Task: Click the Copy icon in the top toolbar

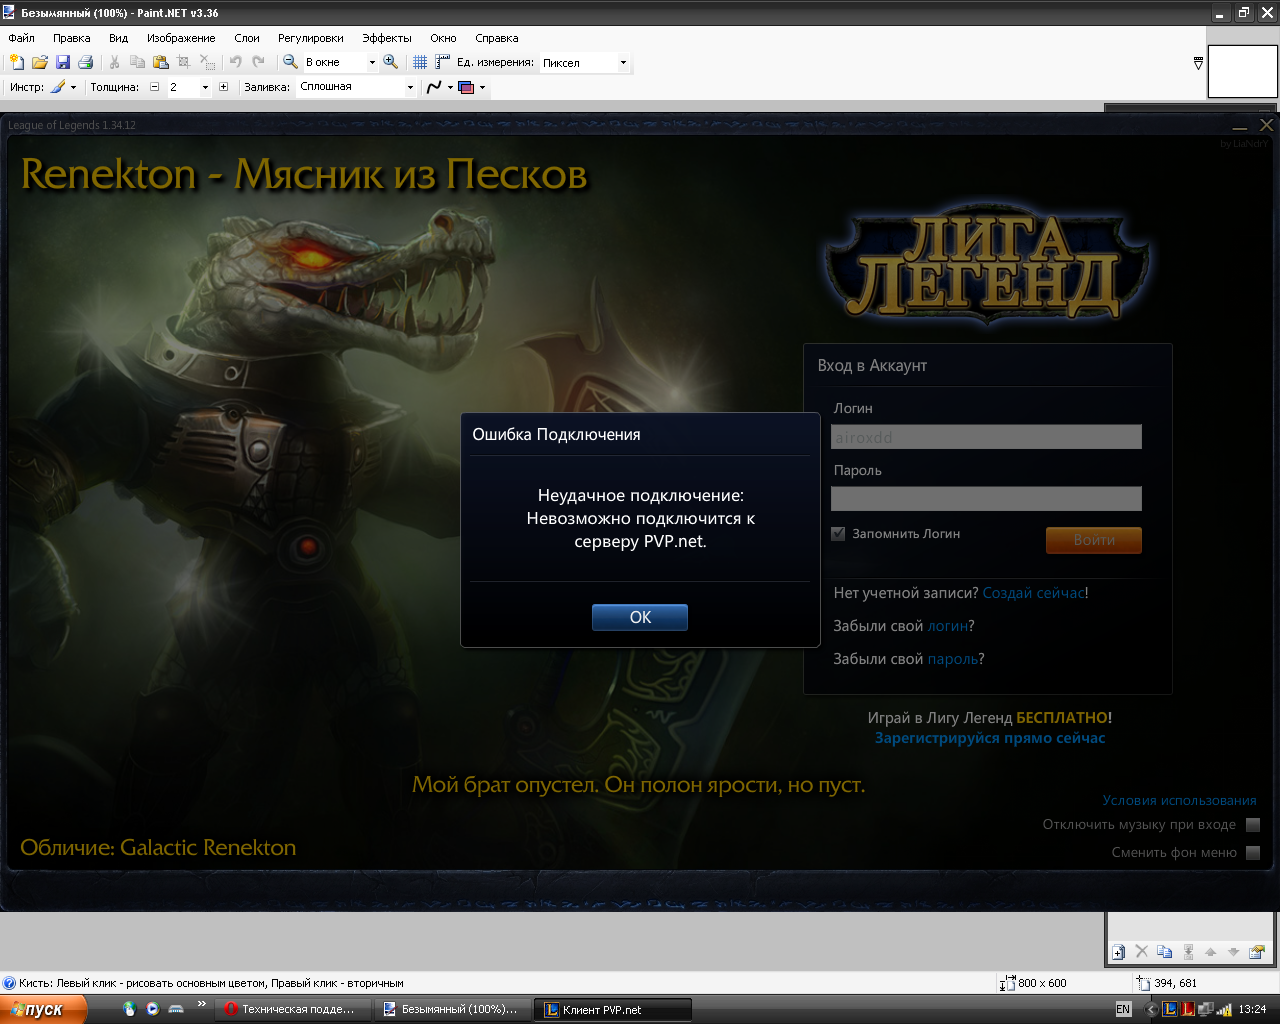Action: (x=137, y=62)
